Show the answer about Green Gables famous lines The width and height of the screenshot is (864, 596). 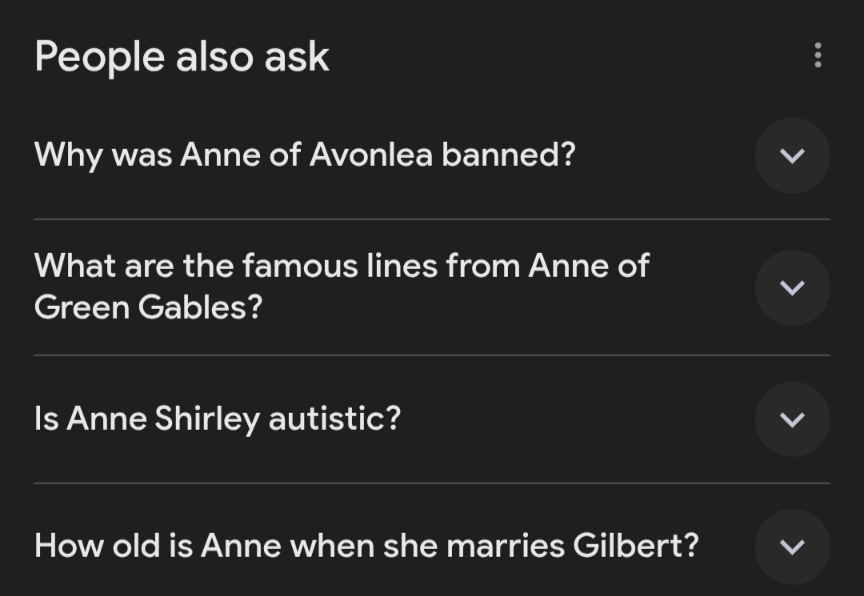tap(792, 288)
